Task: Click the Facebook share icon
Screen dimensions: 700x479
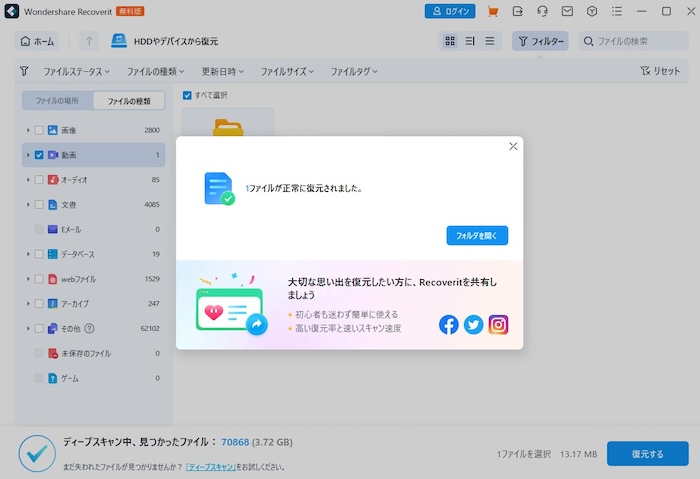Action: (449, 324)
